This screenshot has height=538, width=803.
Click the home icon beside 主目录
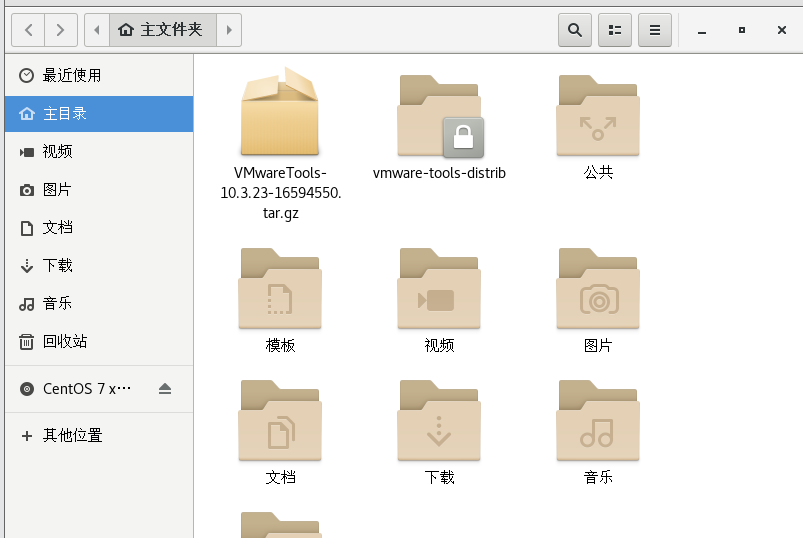point(27,114)
